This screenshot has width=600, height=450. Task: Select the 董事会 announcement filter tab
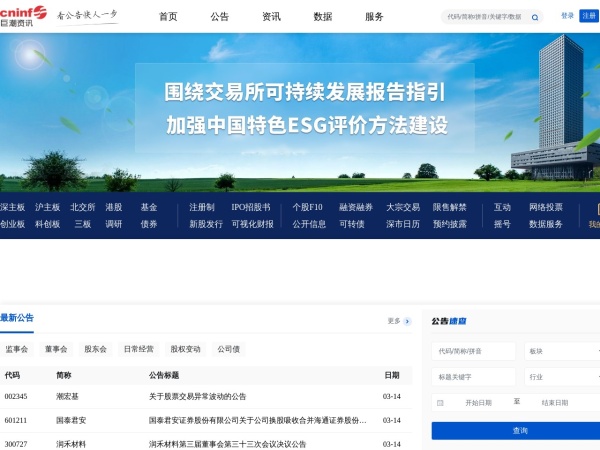click(x=56, y=349)
